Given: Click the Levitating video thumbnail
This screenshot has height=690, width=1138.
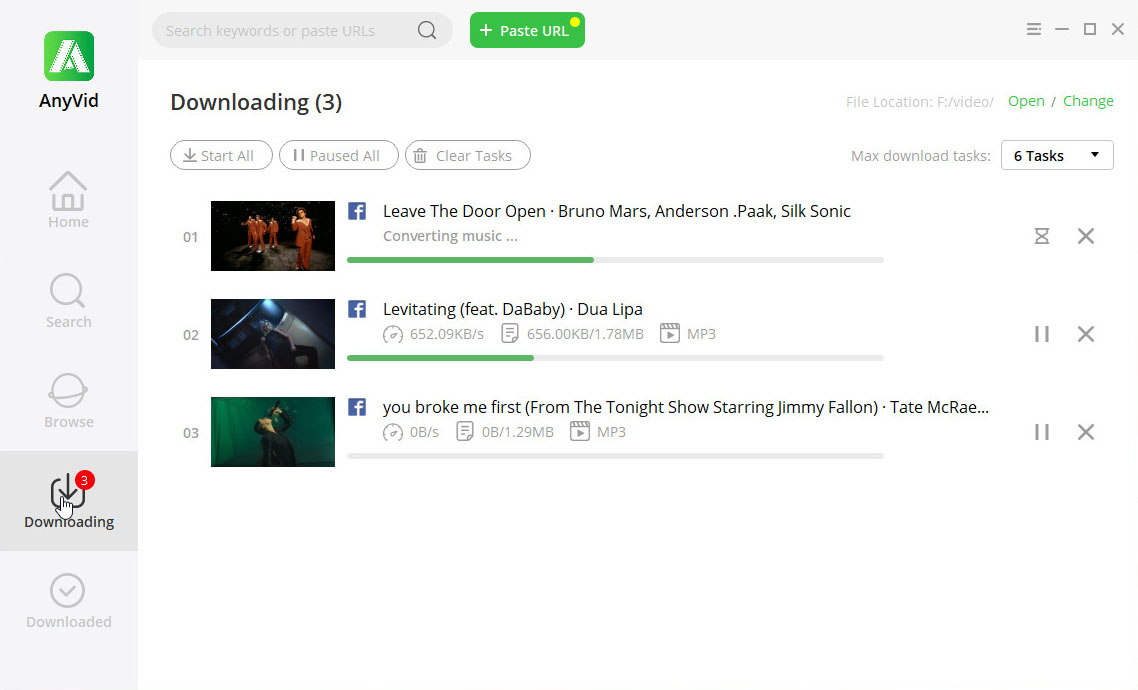Looking at the screenshot, I should (273, 334).
